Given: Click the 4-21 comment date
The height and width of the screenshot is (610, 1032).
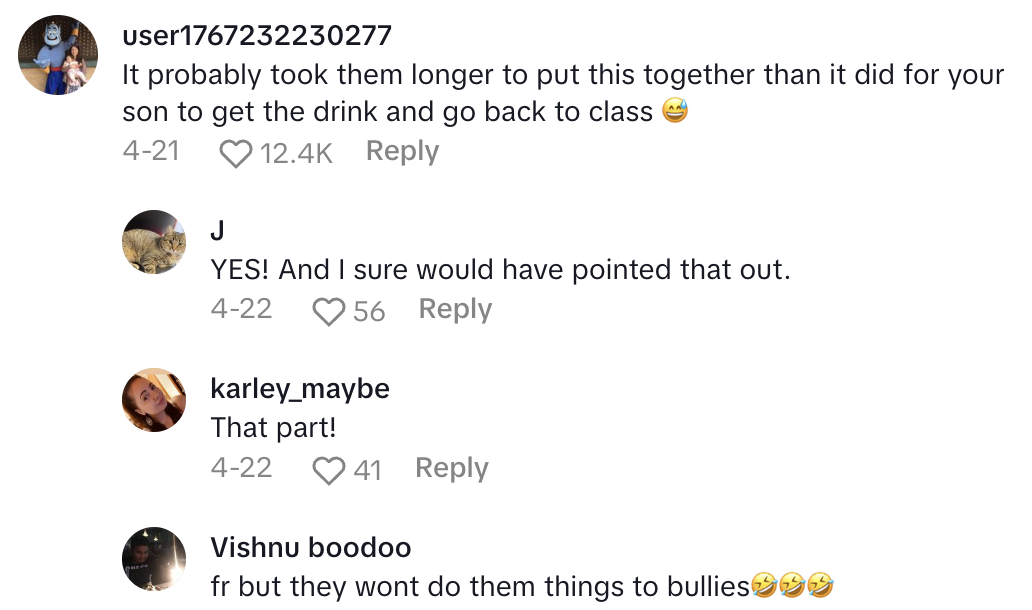Looking at the screenshot, I should point(151,152).
